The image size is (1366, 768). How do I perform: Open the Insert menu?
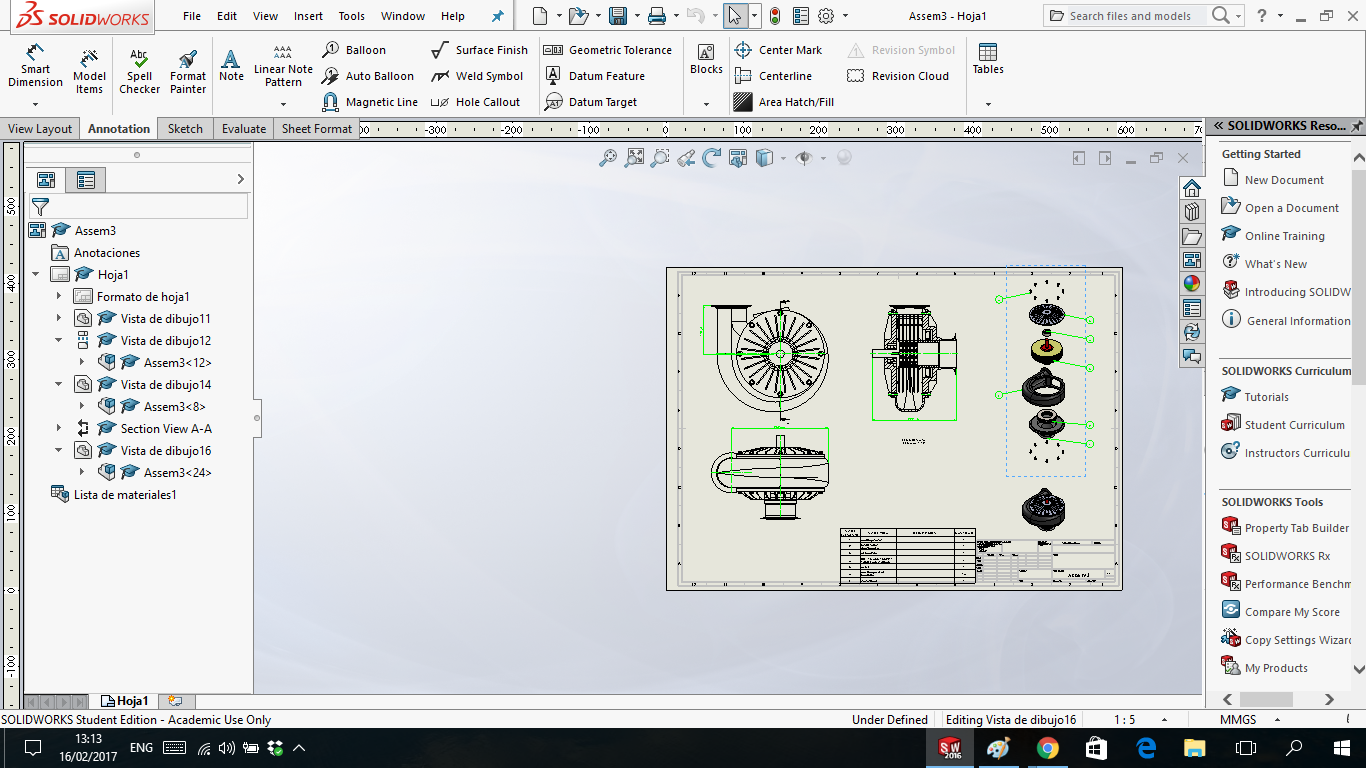pyautogui.click(x=308, y=15)
